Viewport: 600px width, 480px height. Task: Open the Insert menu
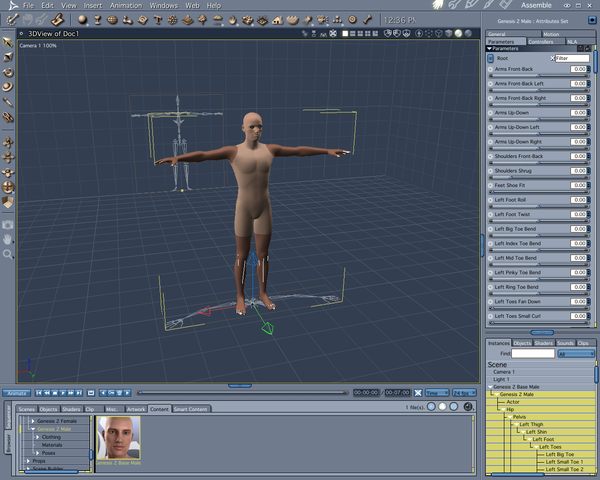tap(93, 5)
